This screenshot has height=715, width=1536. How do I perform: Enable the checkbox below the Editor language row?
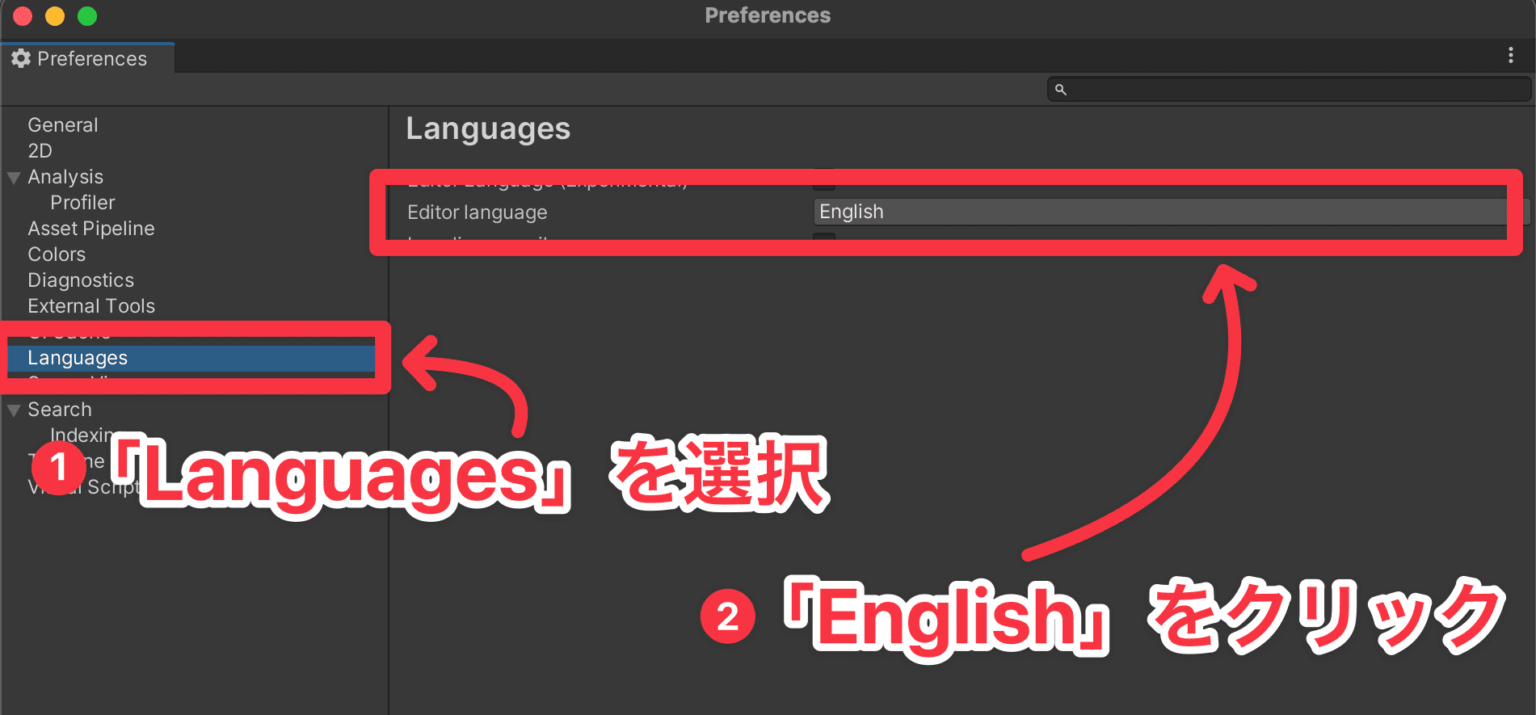click(x=822, y=242)
